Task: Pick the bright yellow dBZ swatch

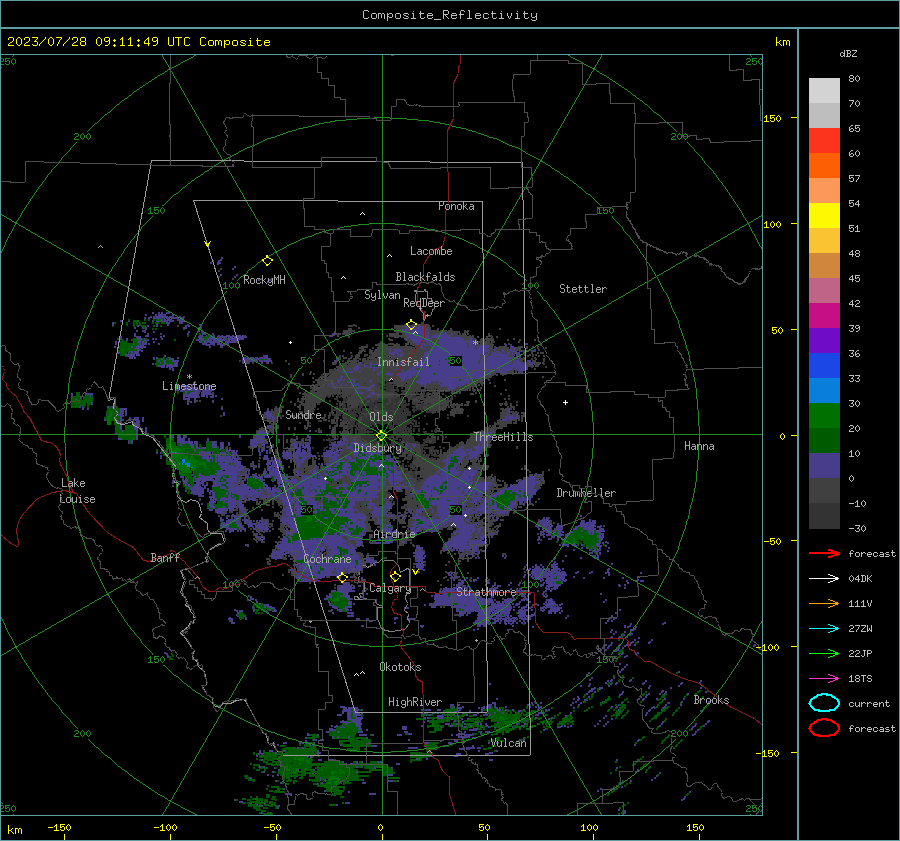Action: pos(824,215)
